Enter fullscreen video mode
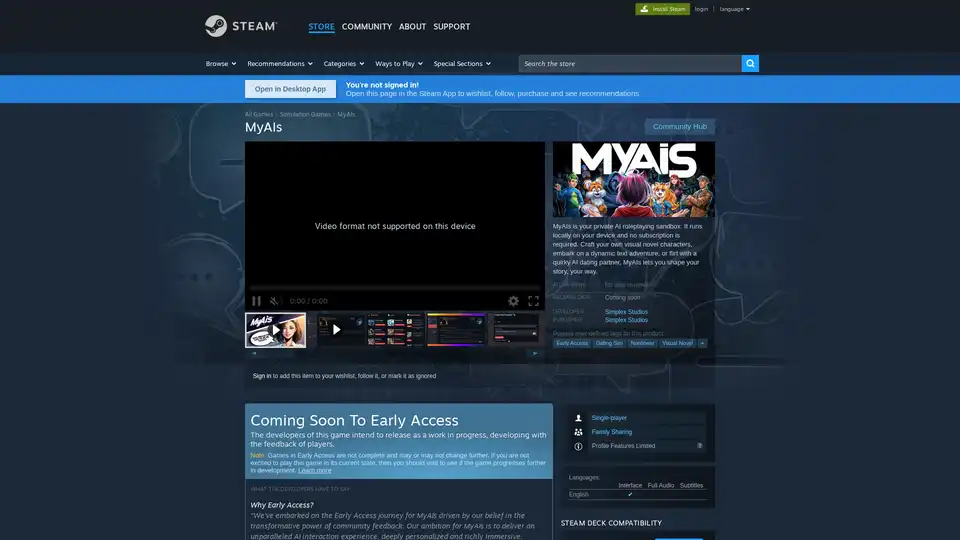This screenshot has width=960, height=540. coord(533,301)
